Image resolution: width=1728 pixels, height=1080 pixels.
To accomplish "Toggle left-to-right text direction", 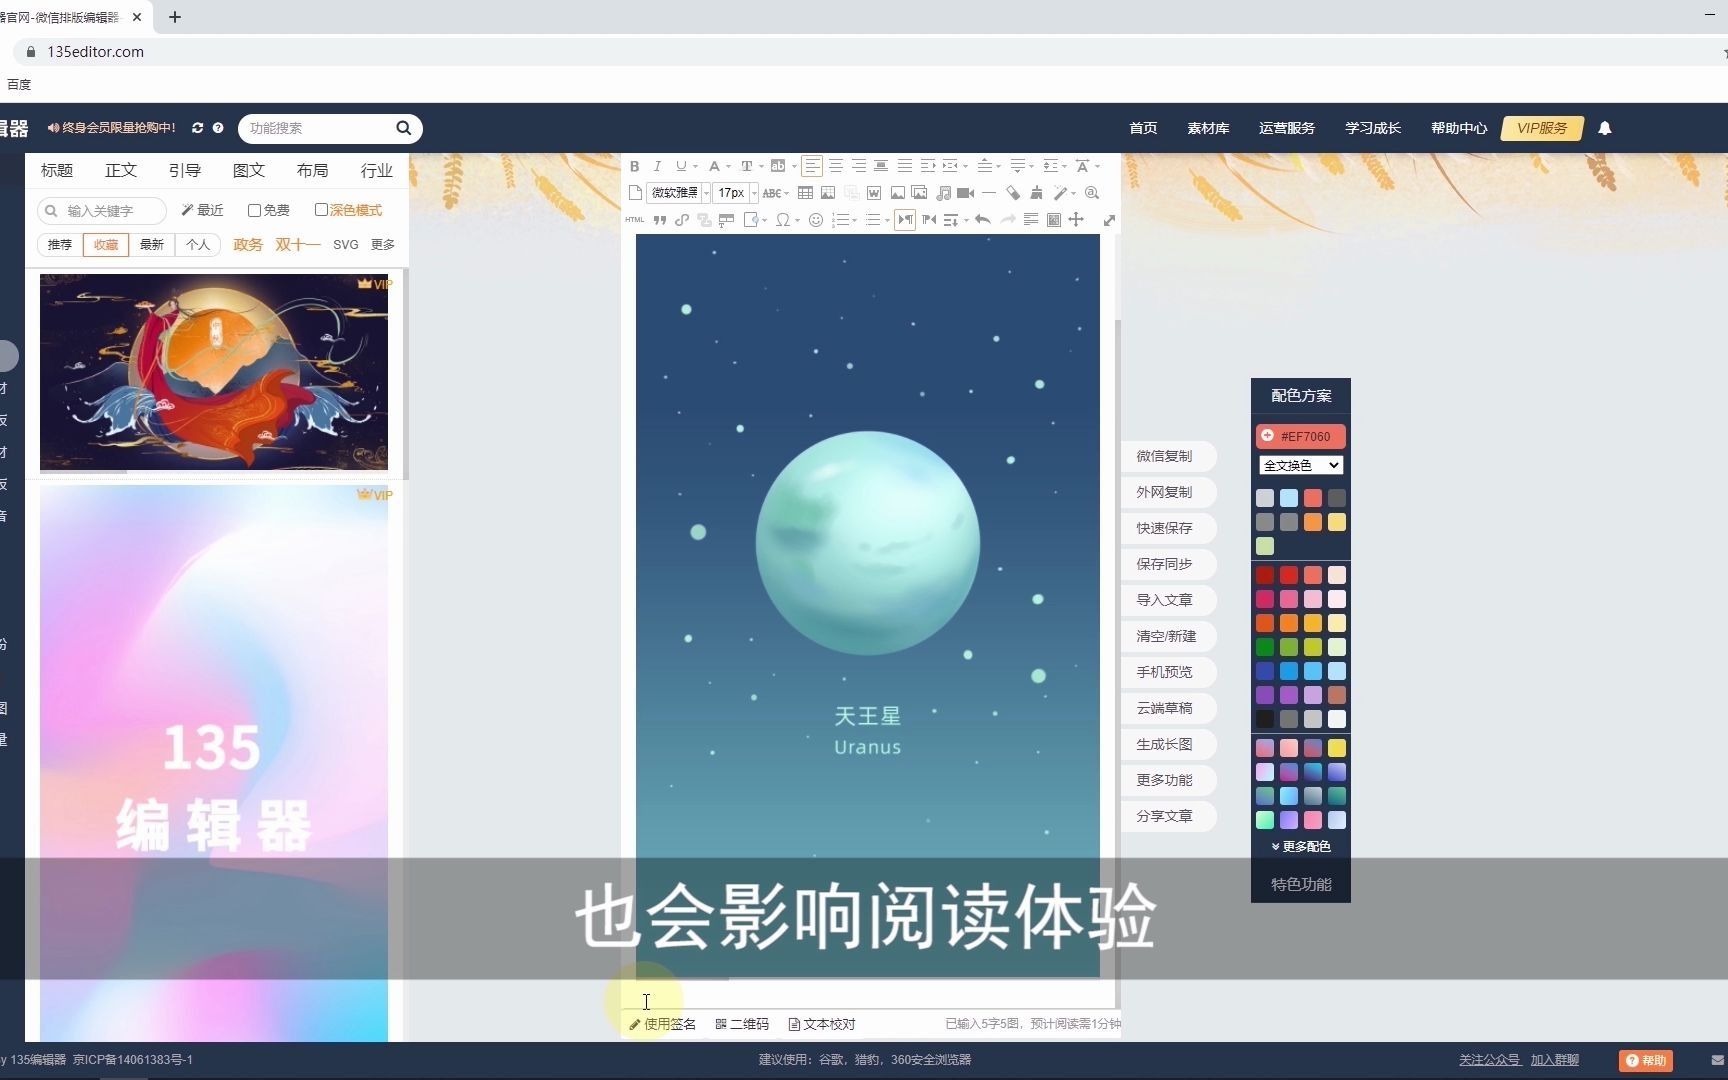I will (x=905, y=220).
